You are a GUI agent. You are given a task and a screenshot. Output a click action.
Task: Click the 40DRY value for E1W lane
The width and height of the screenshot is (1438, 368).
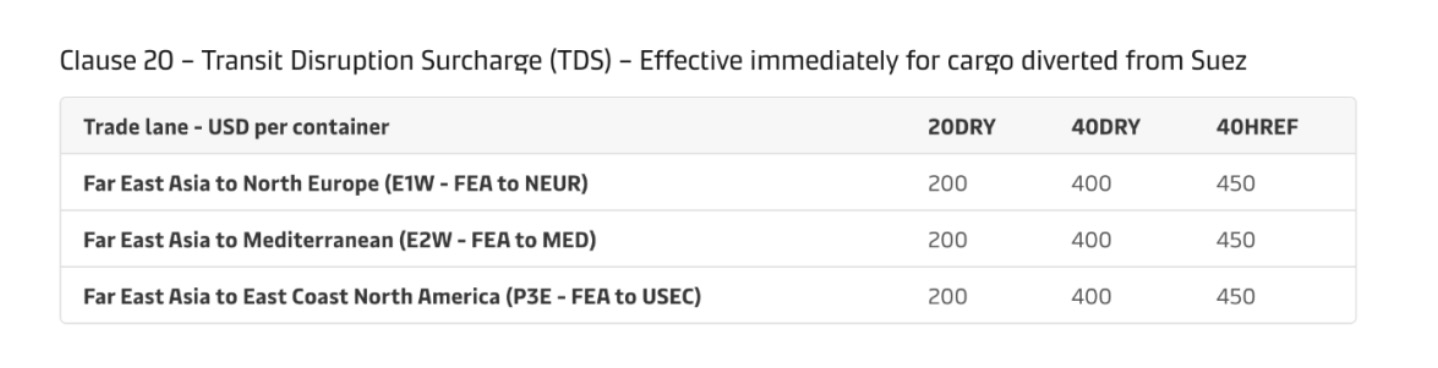coord(1091,184)
